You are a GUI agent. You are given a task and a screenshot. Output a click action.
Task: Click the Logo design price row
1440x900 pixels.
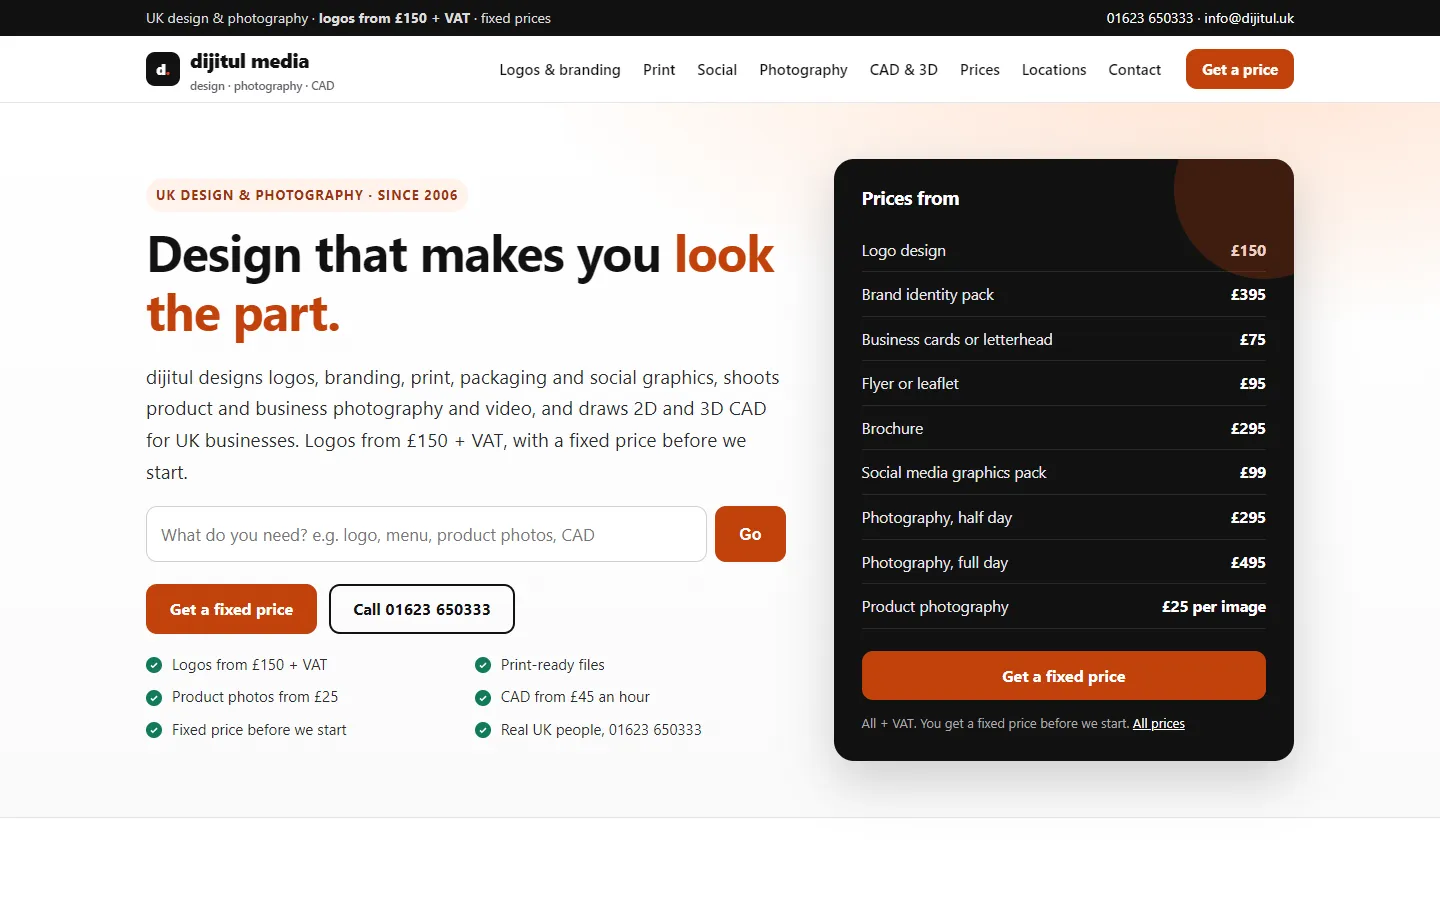pyautogui.click(x=1064, y=250)
